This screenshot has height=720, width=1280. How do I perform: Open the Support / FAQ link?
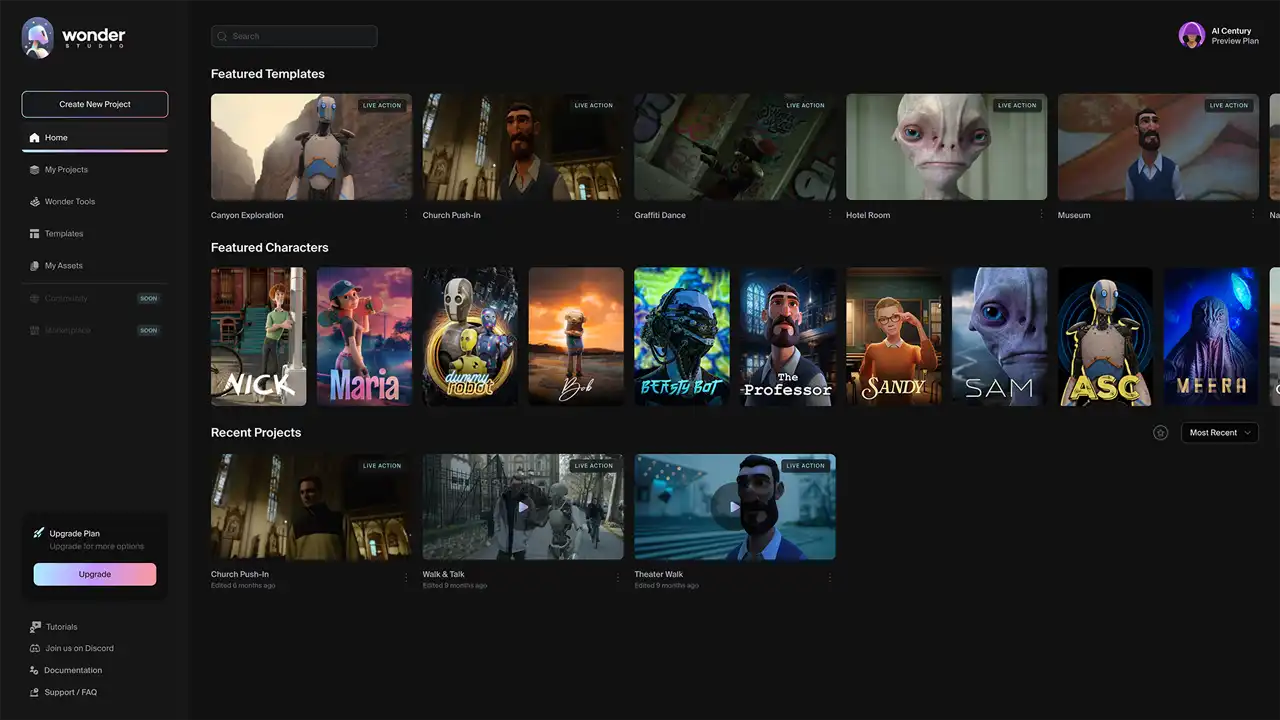pos(70,692)
